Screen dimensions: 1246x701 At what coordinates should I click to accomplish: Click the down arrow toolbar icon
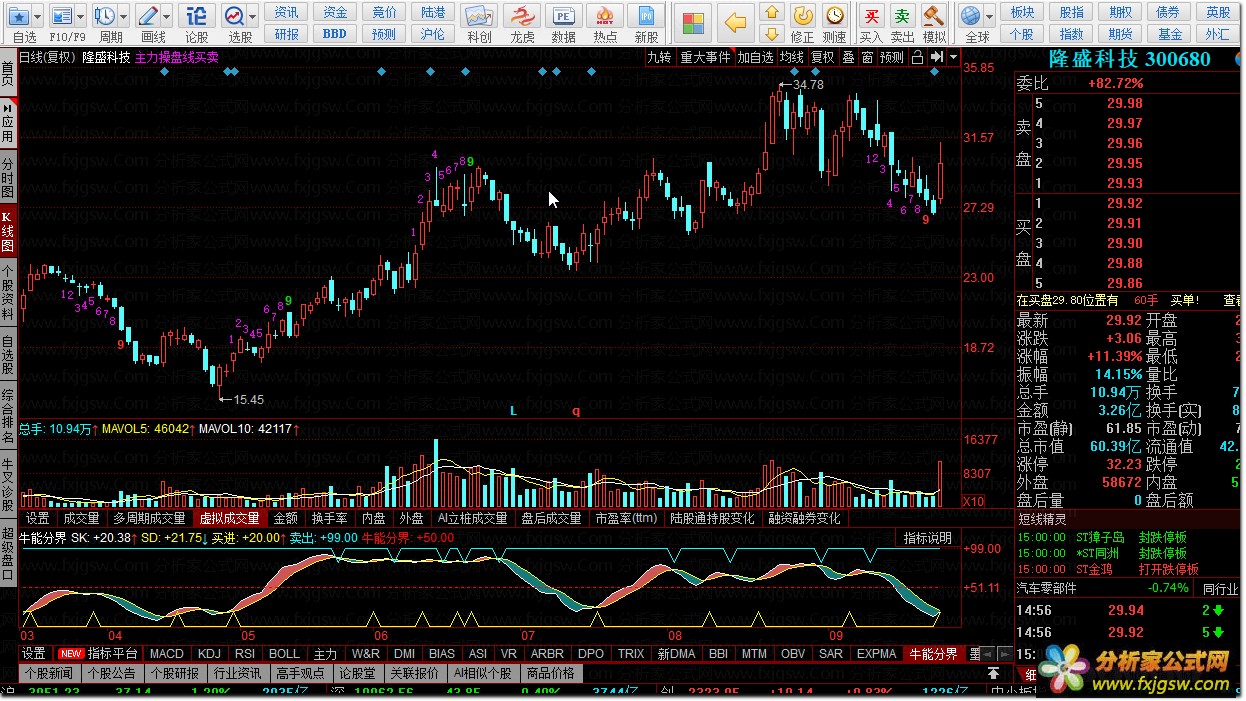click(771, 33)
